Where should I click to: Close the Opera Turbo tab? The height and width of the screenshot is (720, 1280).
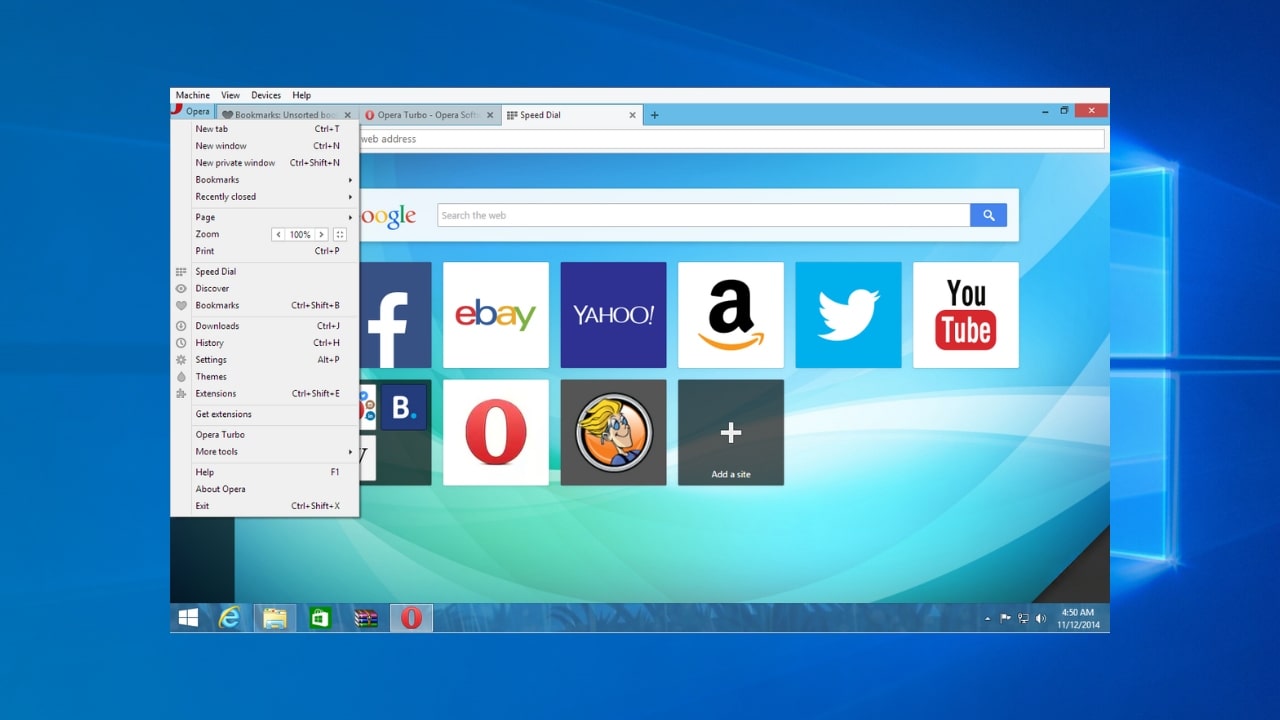click(489, 115)
